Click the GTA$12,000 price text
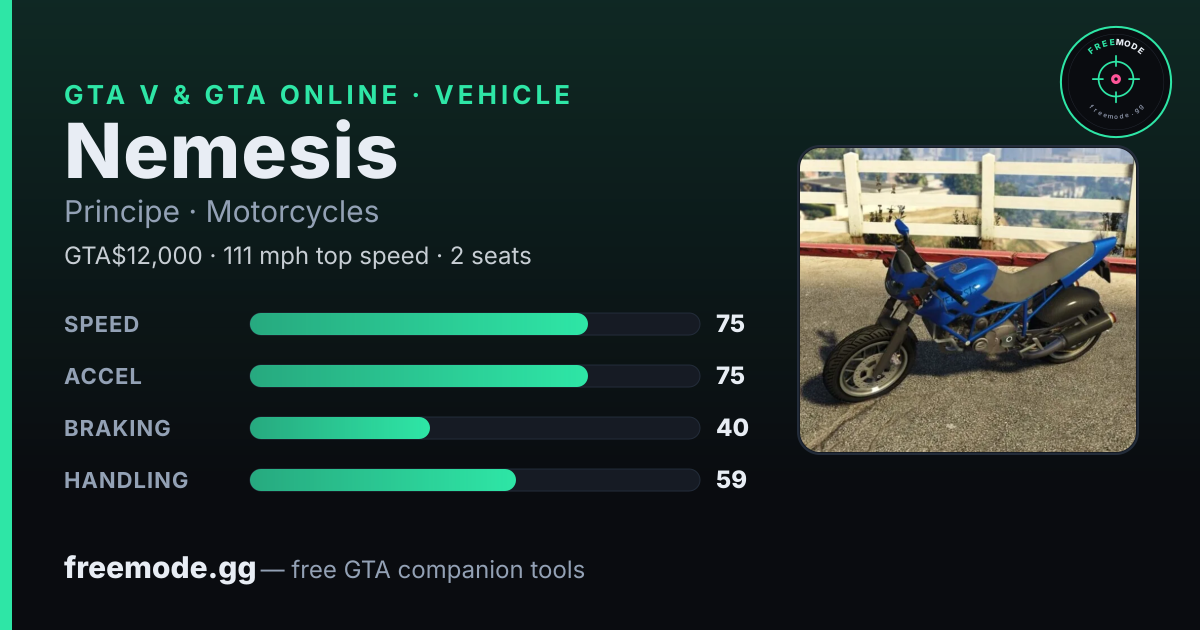Image resolution: width=1200 pixels, height=630 pixels. [133, 256]
